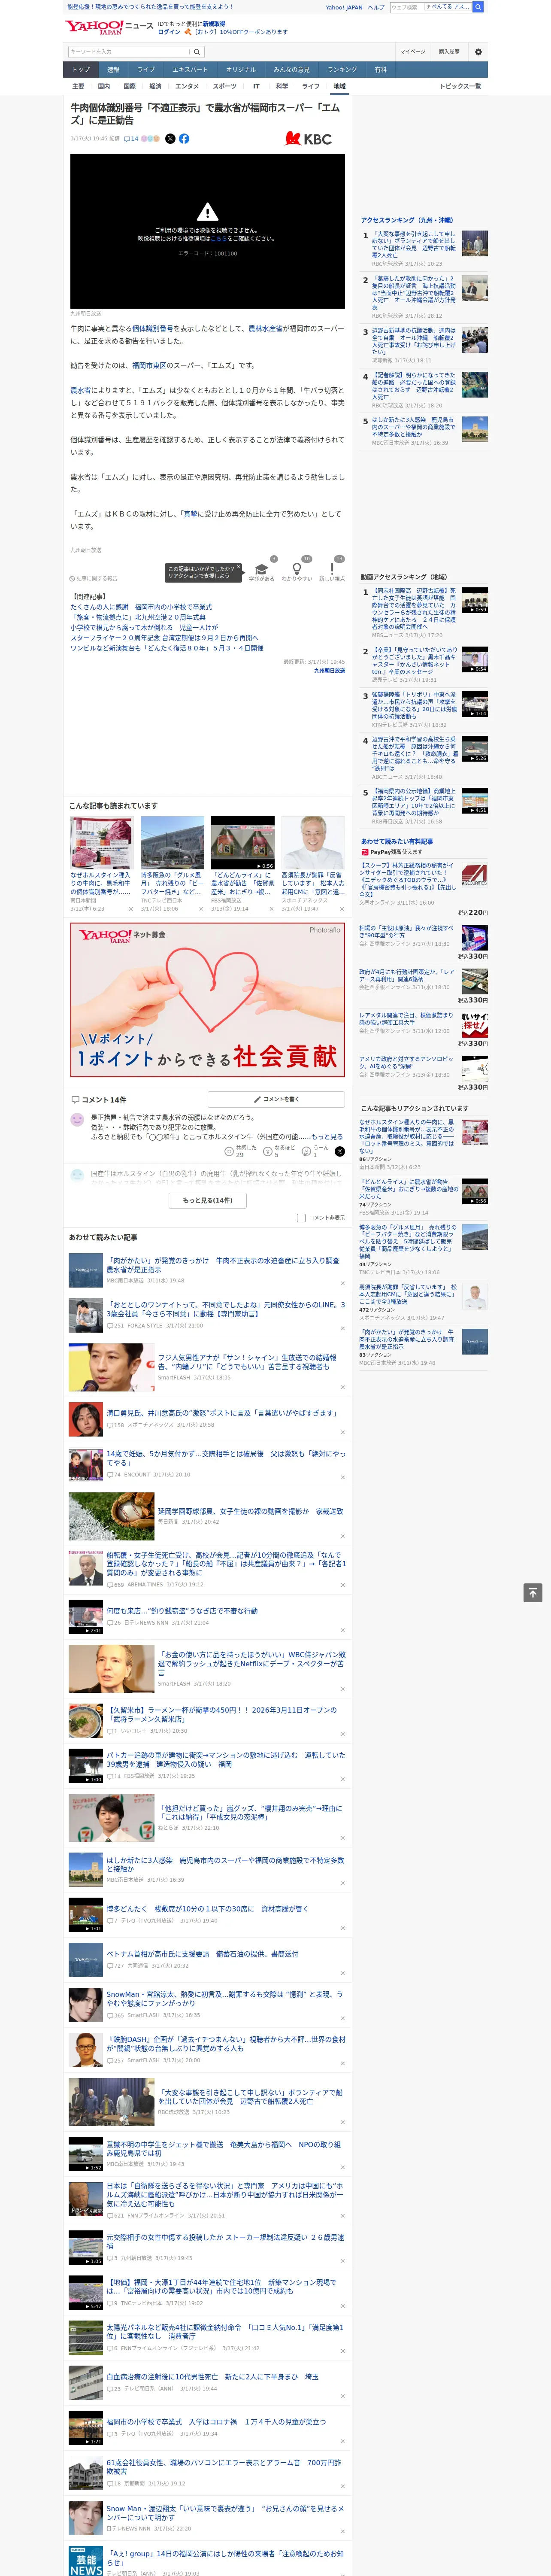Open ranking item 1 about 辺野古 boat accident
551x2576 pixels.
point(414,245)
